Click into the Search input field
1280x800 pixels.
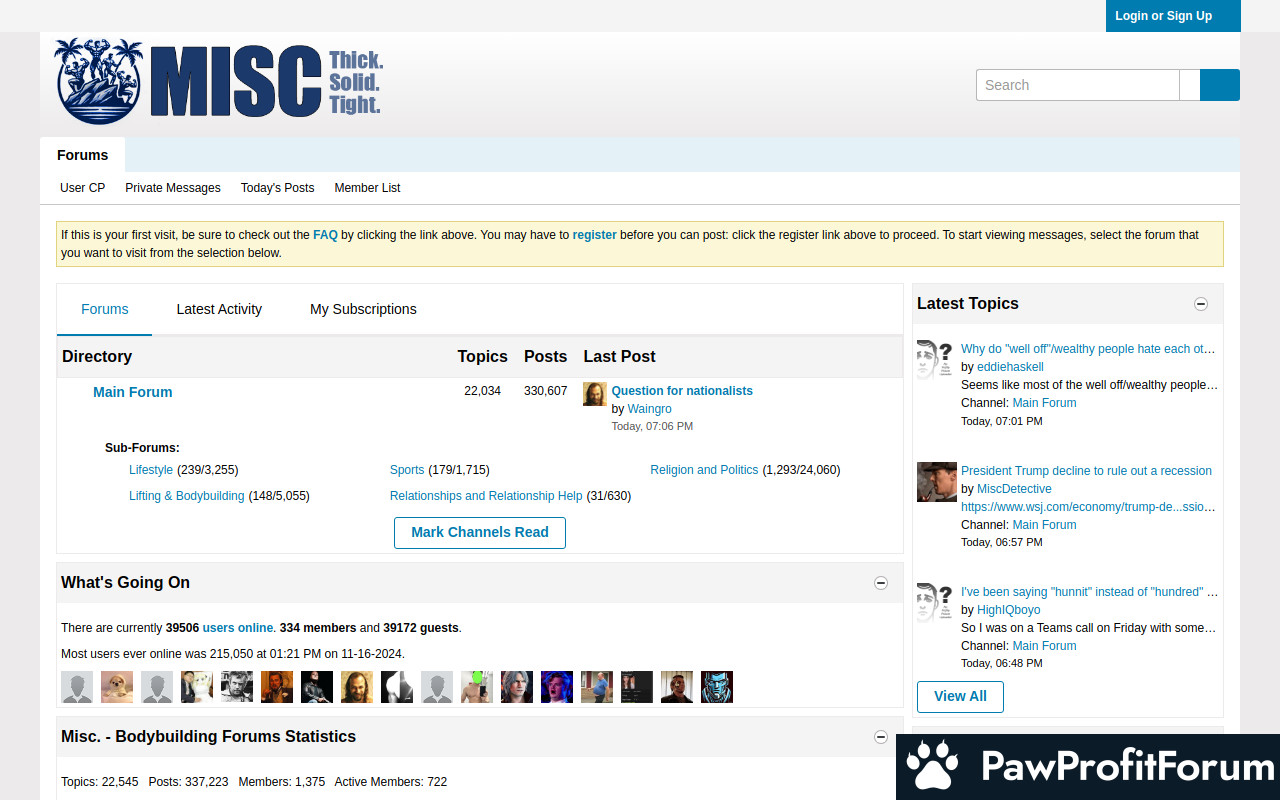pos(1077,85)
